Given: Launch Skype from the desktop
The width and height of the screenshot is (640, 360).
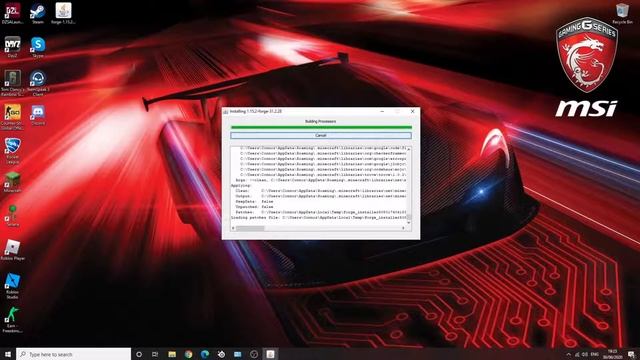Looking at the screenshot, I should pyautogui.click(x=38, y=47).
